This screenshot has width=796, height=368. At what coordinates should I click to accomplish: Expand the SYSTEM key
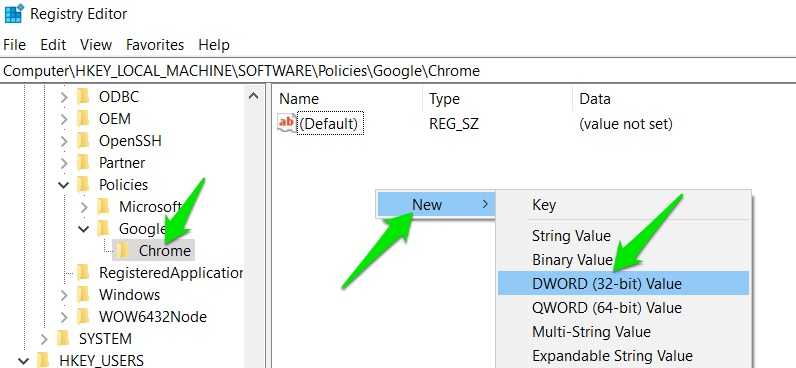click(44, 339)
